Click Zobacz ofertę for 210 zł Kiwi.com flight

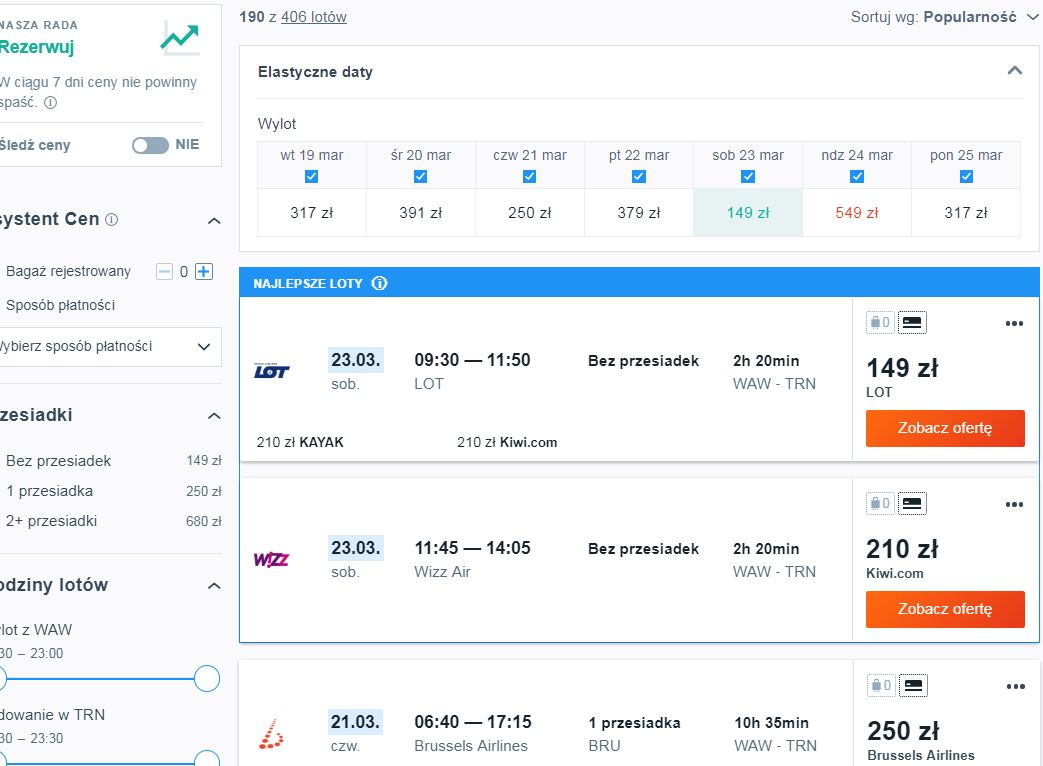[x=945, y=609]
